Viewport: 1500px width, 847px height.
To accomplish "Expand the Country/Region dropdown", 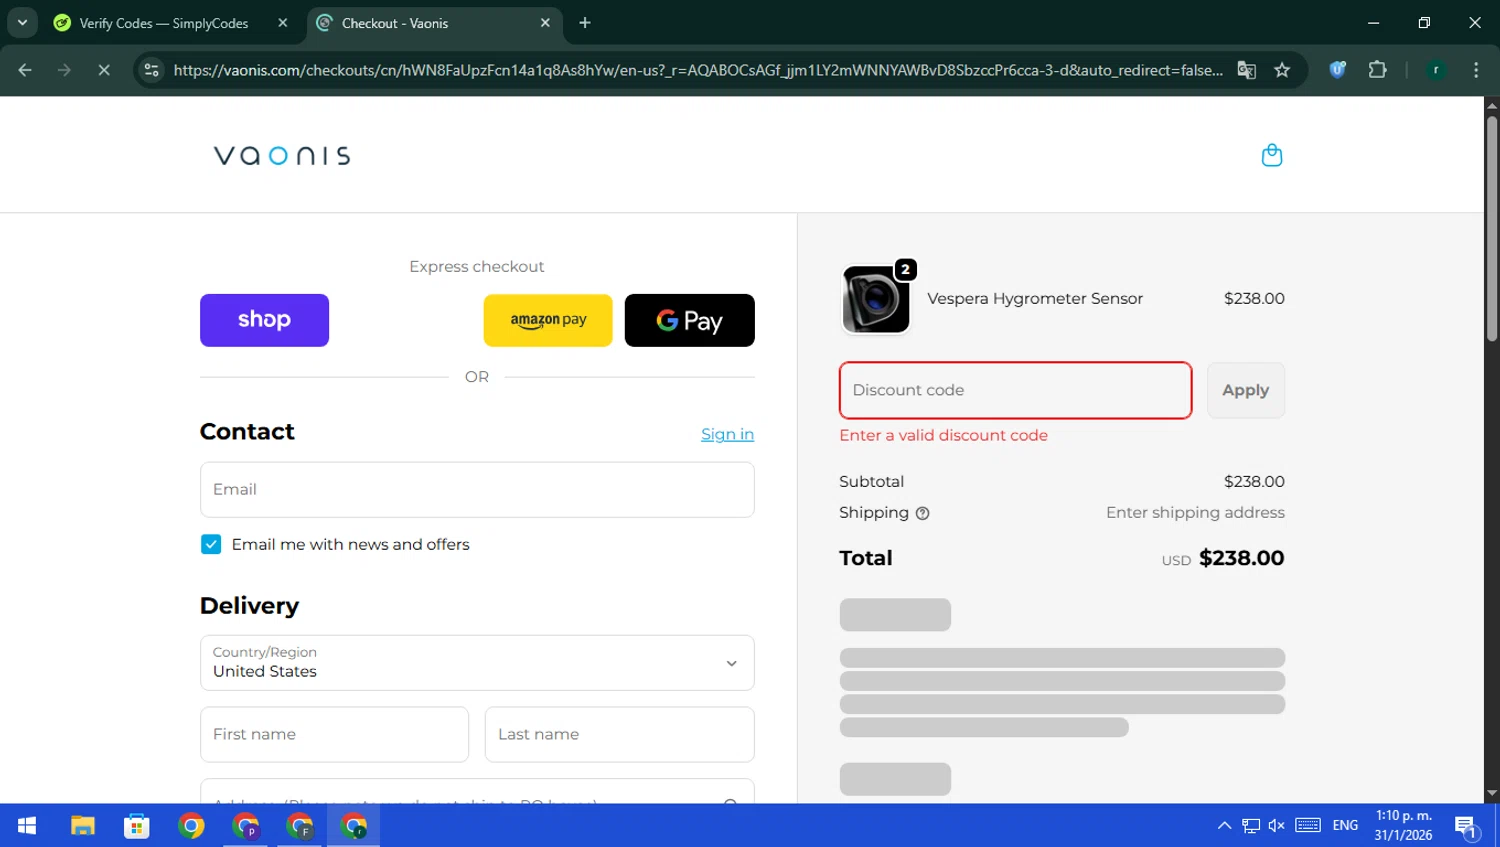I will pyautogui.click(x=477, y=663).
